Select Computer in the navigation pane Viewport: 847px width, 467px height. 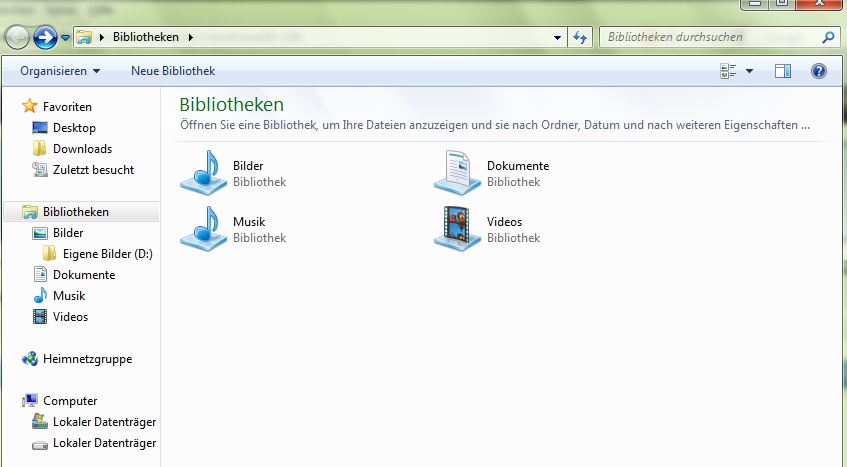tap(70, 401)
